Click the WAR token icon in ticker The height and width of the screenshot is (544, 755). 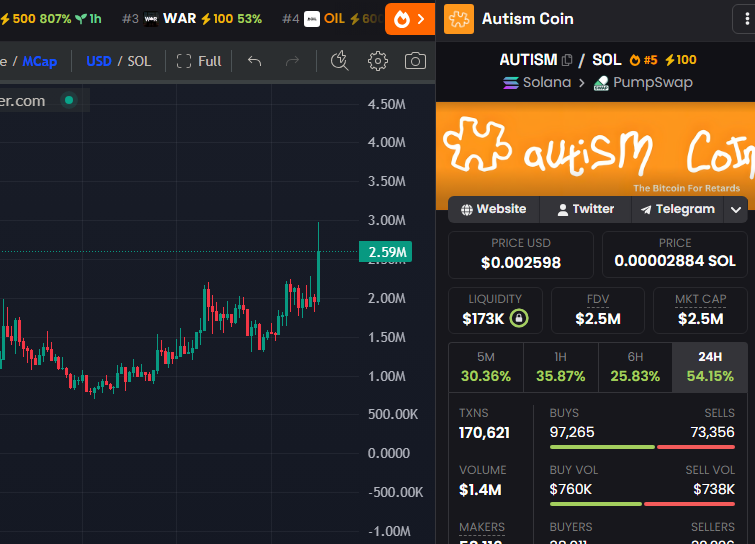151,19
